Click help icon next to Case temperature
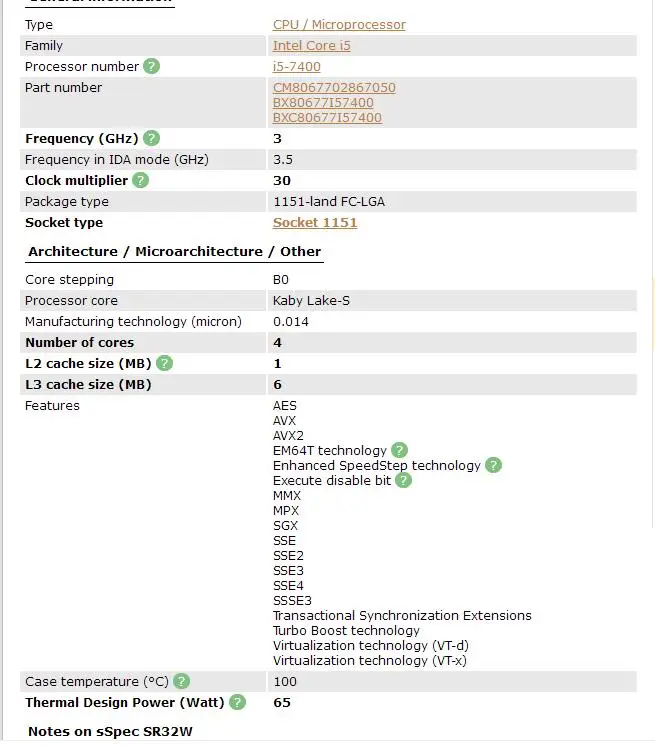The height and width of the screenshot is (746, 655). [x=181, y=681]
